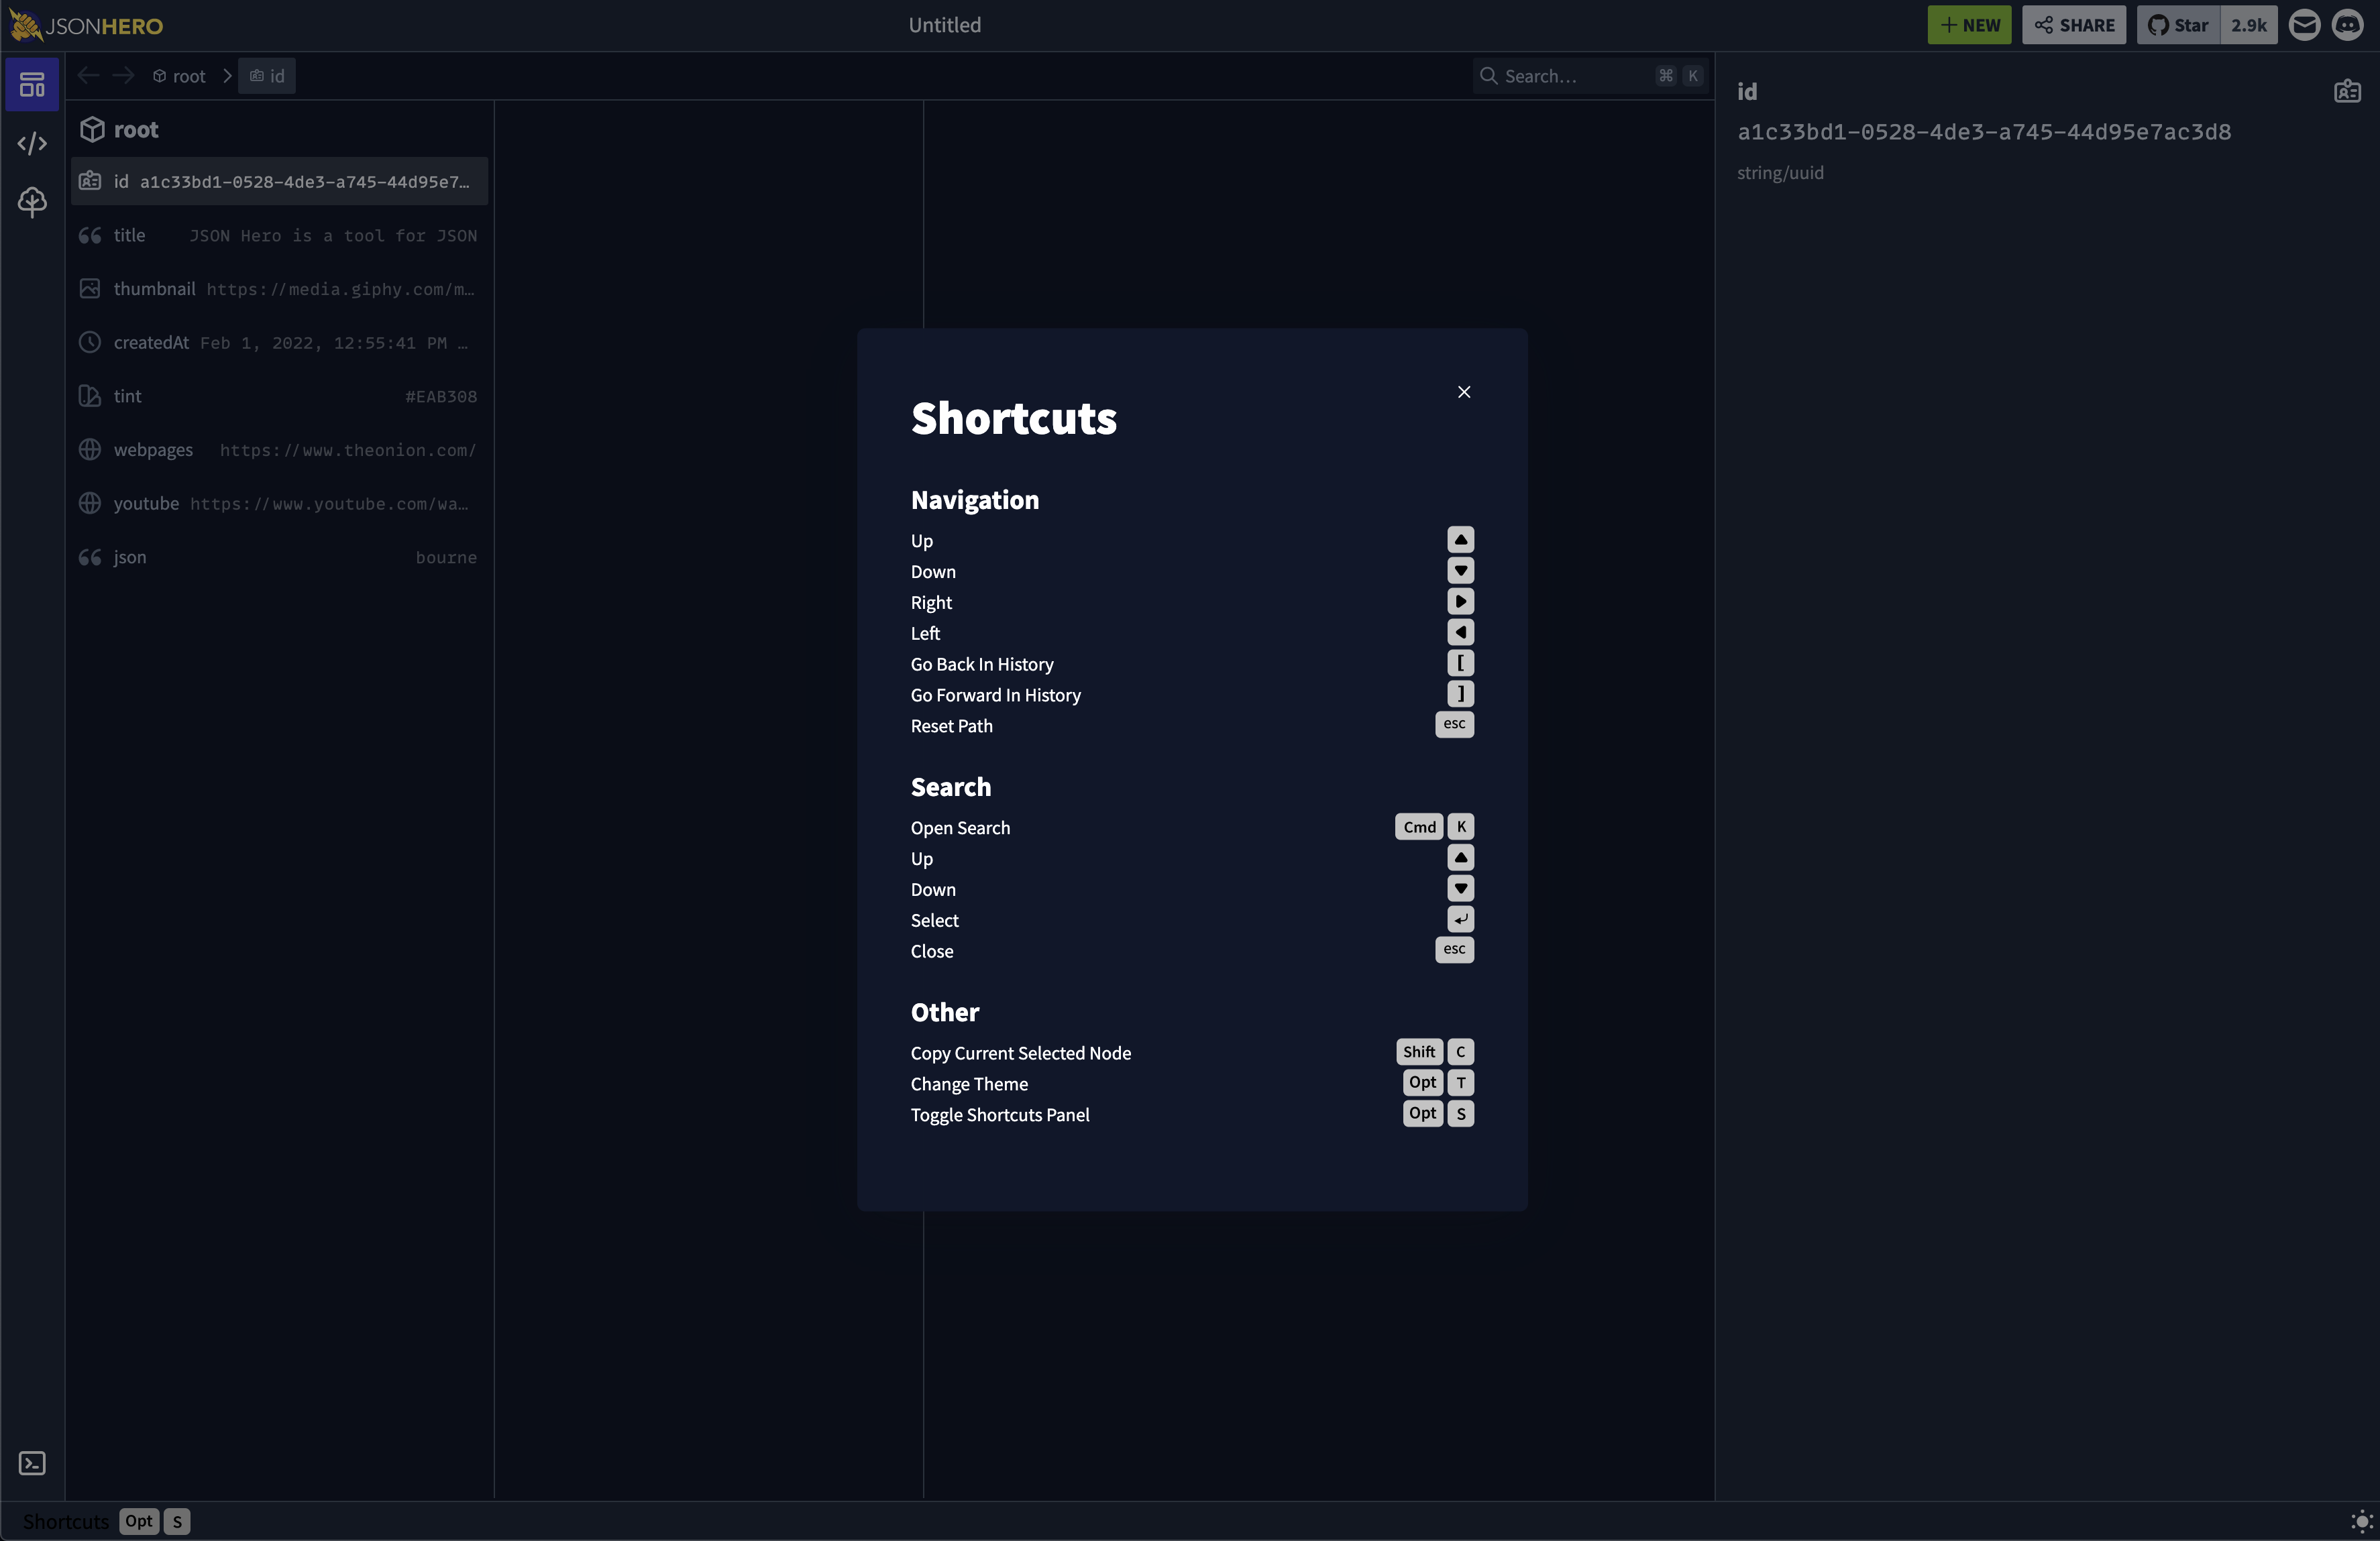Viewport: 2380px width, 1541px height.
Task: Open the SHARE dialog
Action: [2073, 25]
